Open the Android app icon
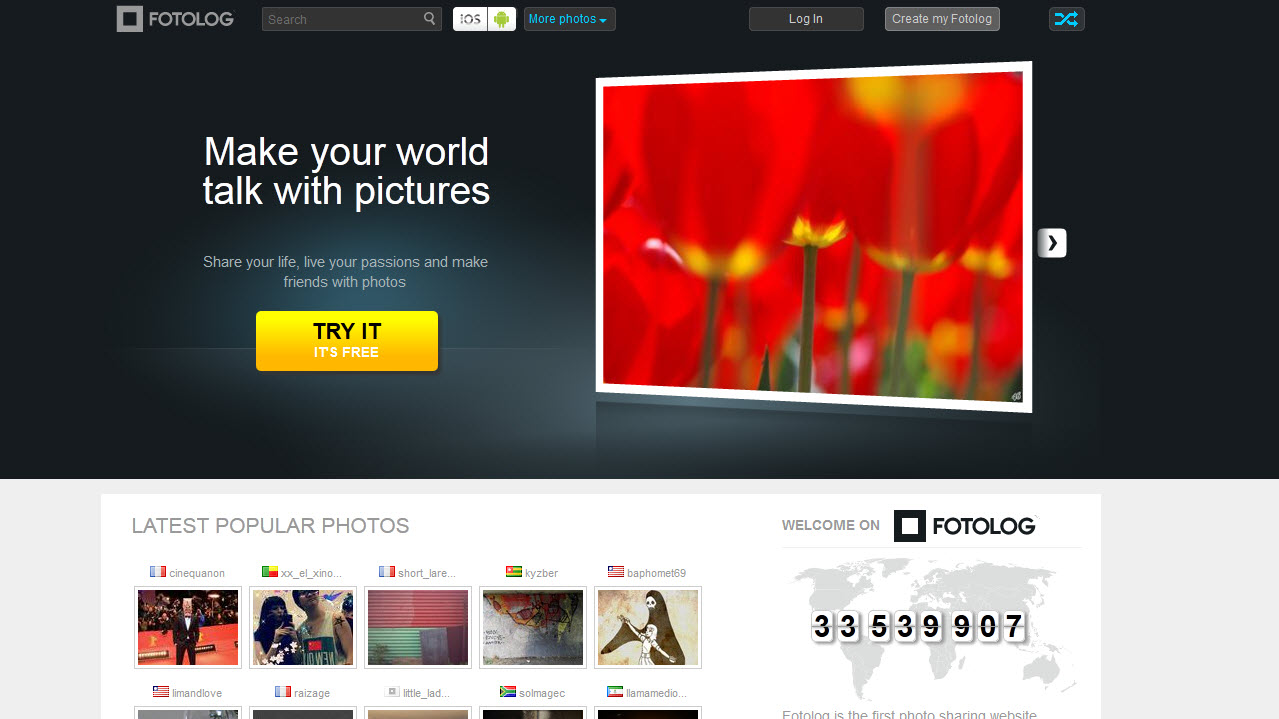 click(x=502, y=19)
